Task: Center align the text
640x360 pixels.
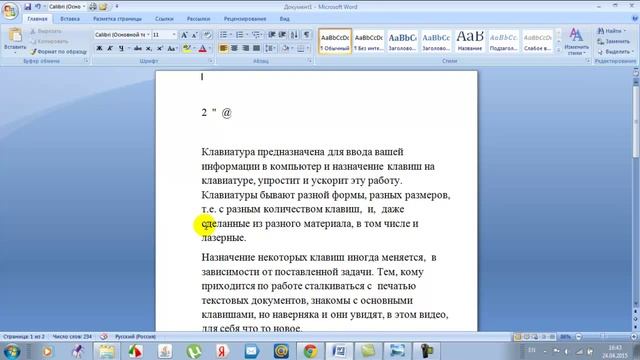Action: tap(234, 49)
